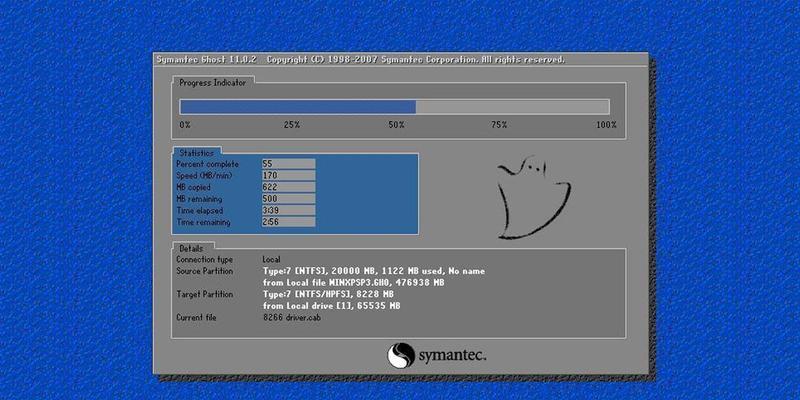This screenshot has height=400, width=800.
Task: Click the MB remaining label
Action: (x=199, y=199)
